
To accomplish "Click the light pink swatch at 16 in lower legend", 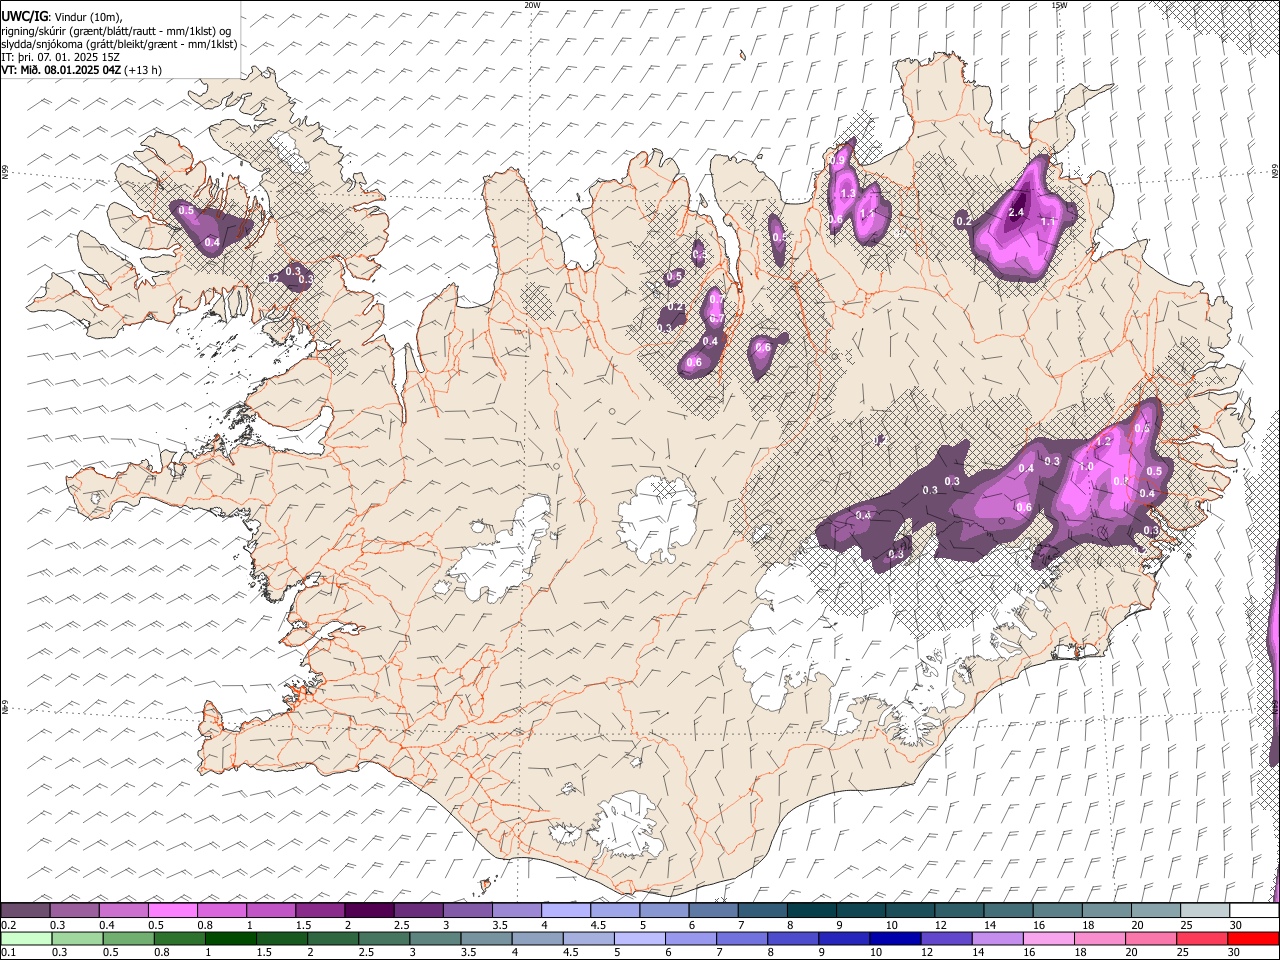I will point(1048,938).
